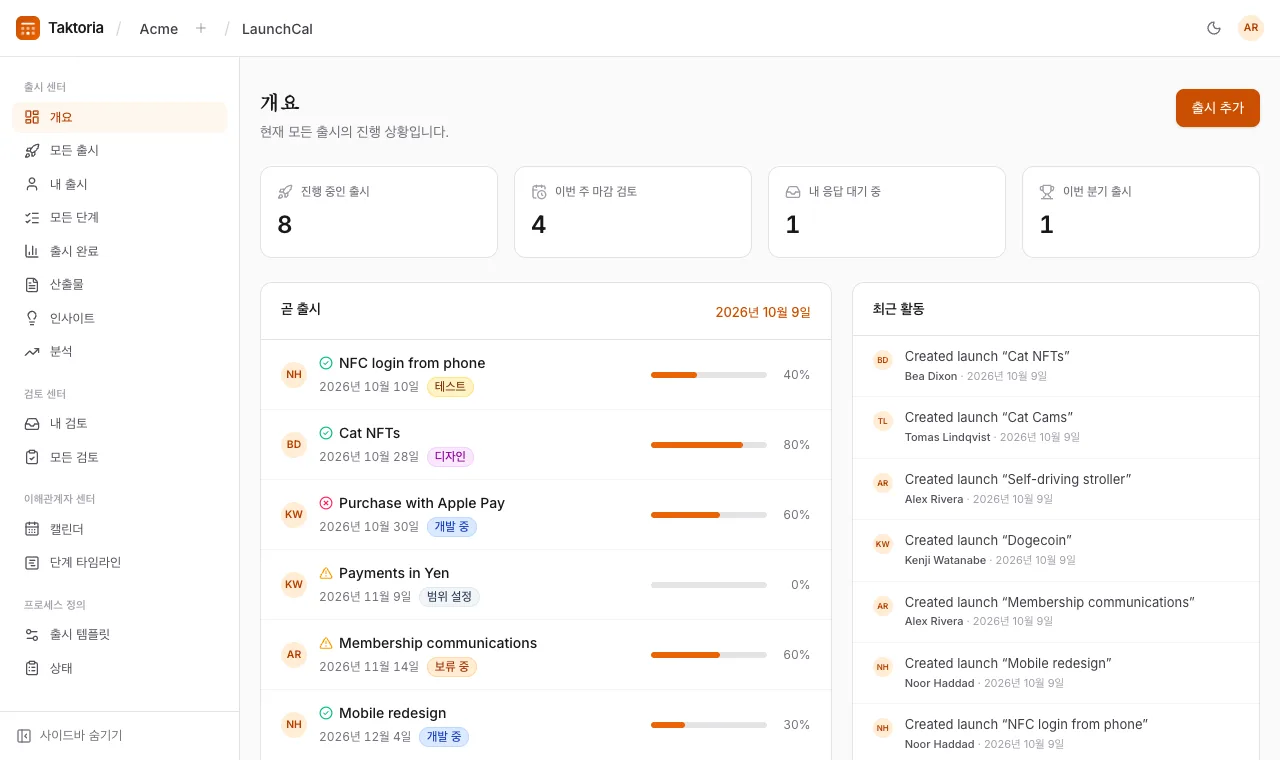1280x760 pixels.
Task: Open Mobile redesign launch in 곧 출시
Action: point(546,725)
